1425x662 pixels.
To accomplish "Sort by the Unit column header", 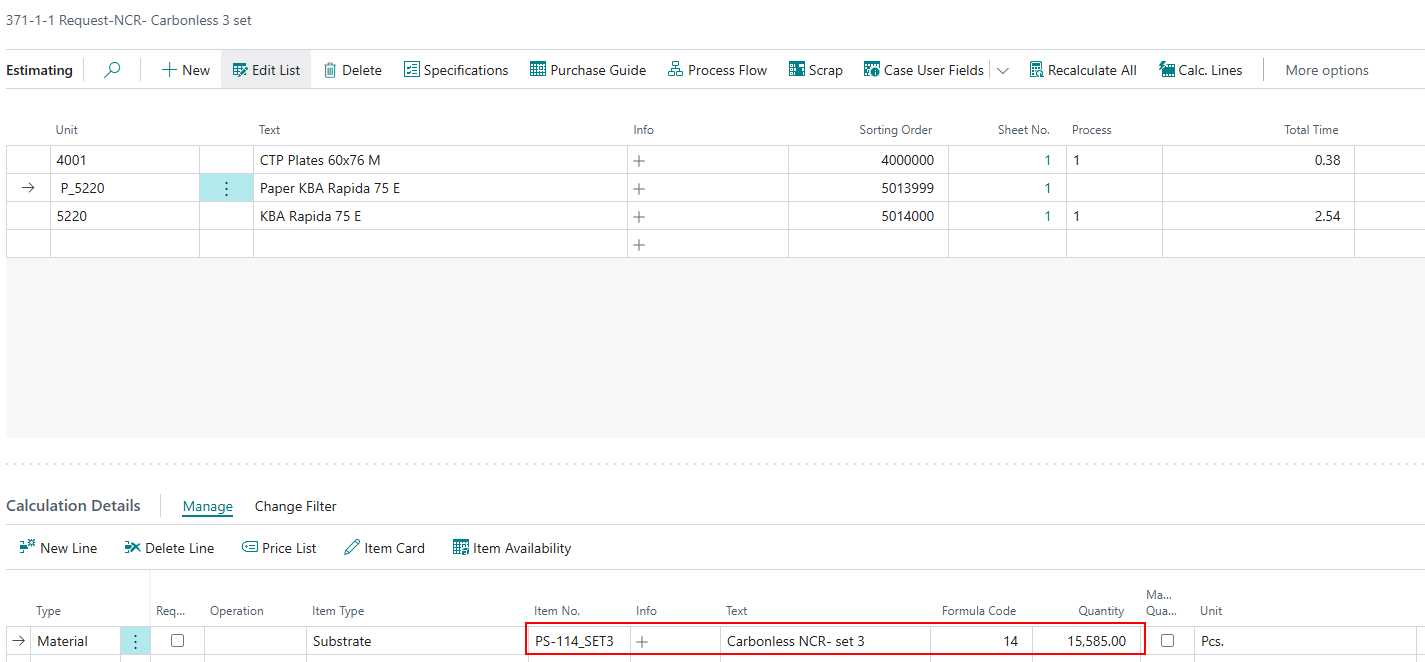I will point(67,130).
